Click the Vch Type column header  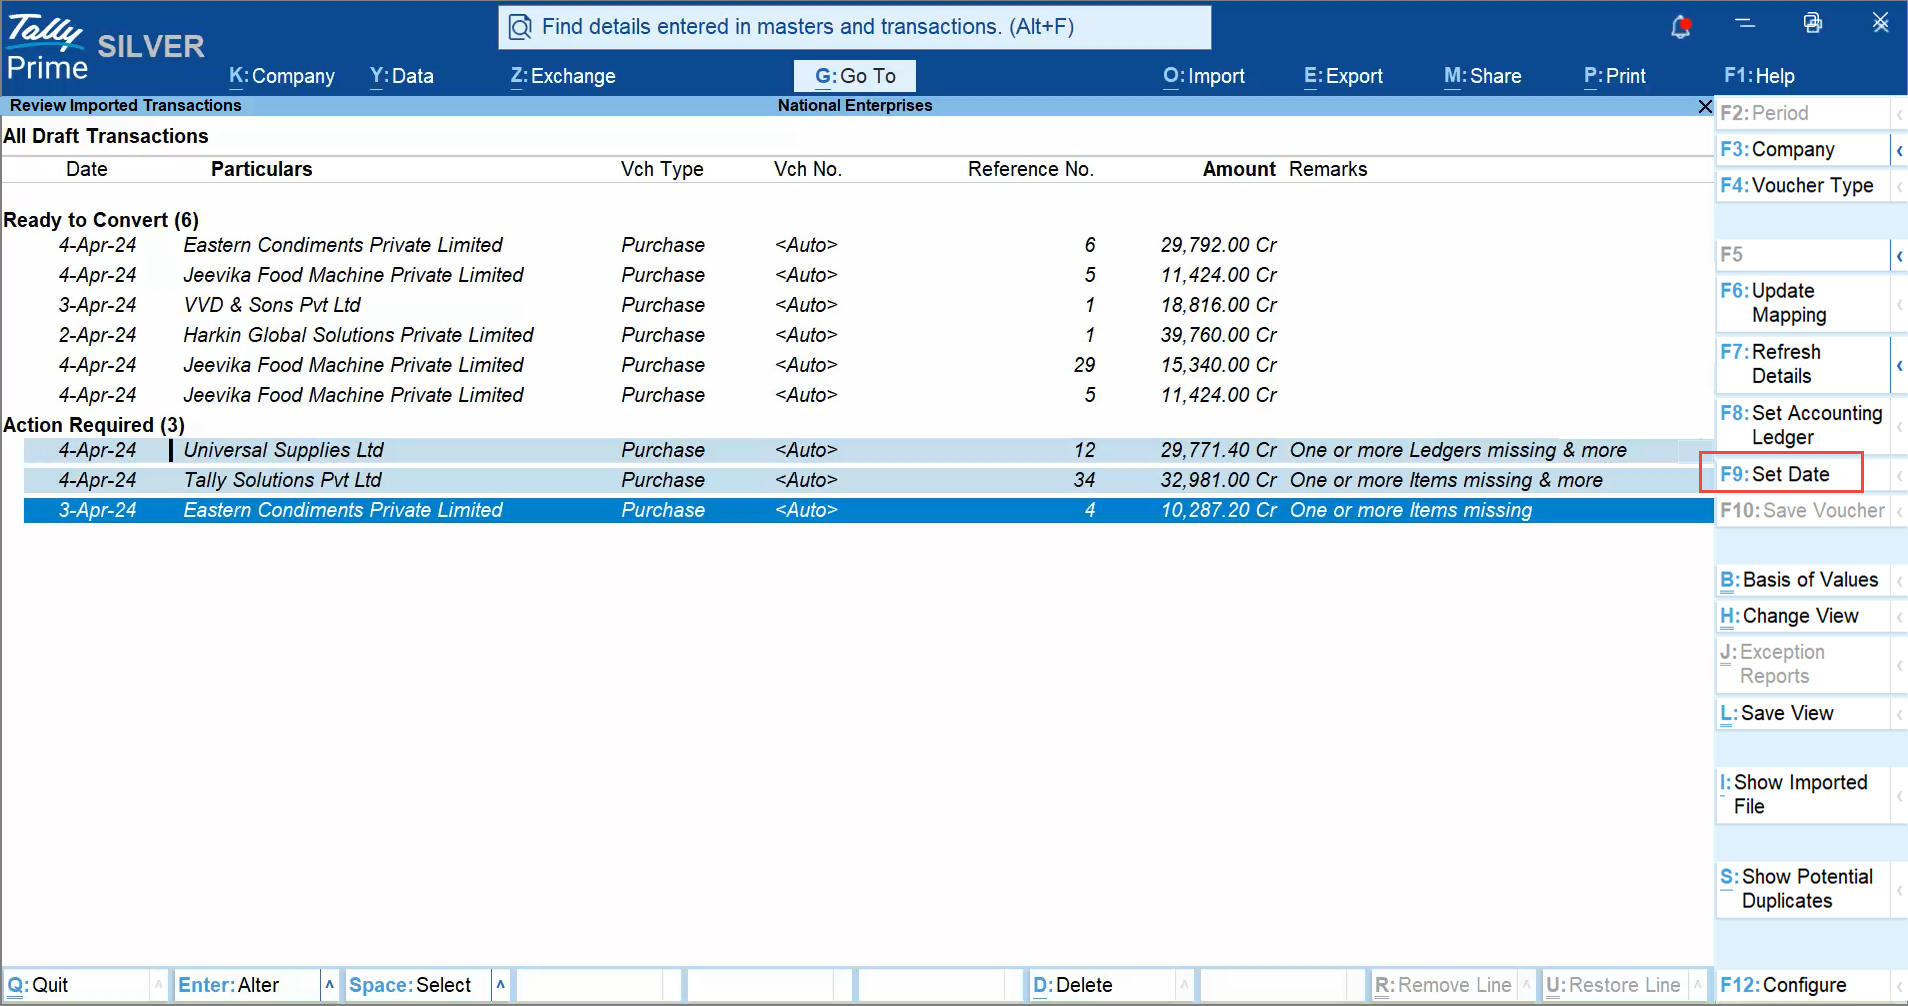click(x=662, y=169)
